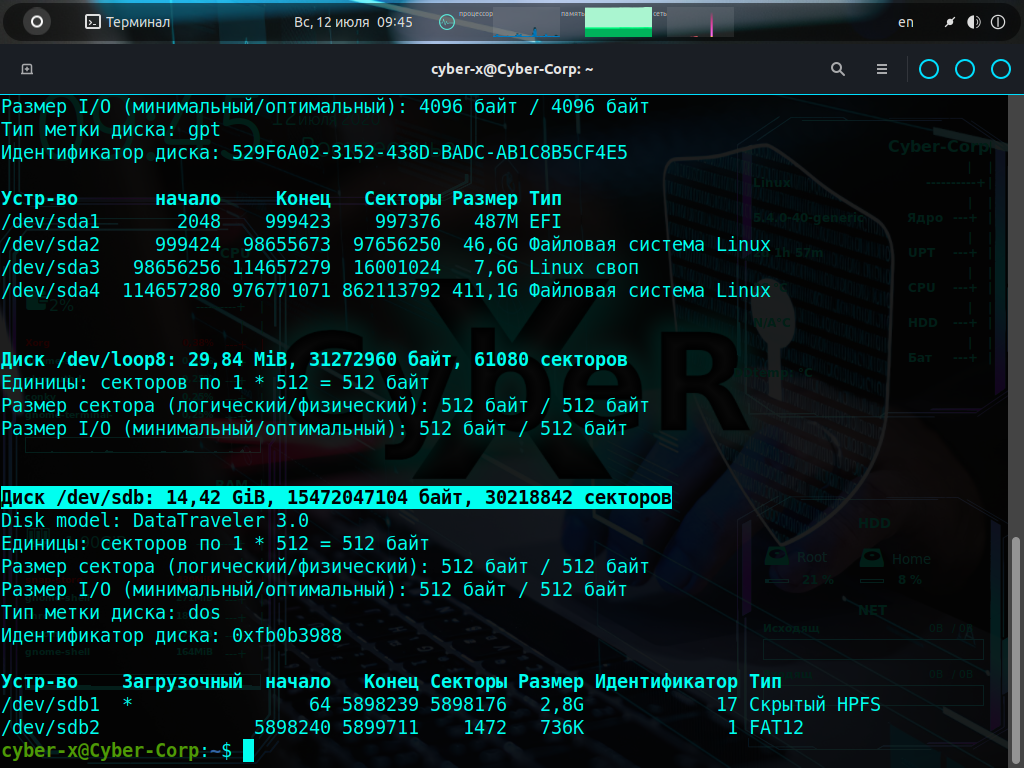Open Activities overview circle button
The height and width of the screenshot is (768, 1024).
pyautogui.click(x=37, y=21)
